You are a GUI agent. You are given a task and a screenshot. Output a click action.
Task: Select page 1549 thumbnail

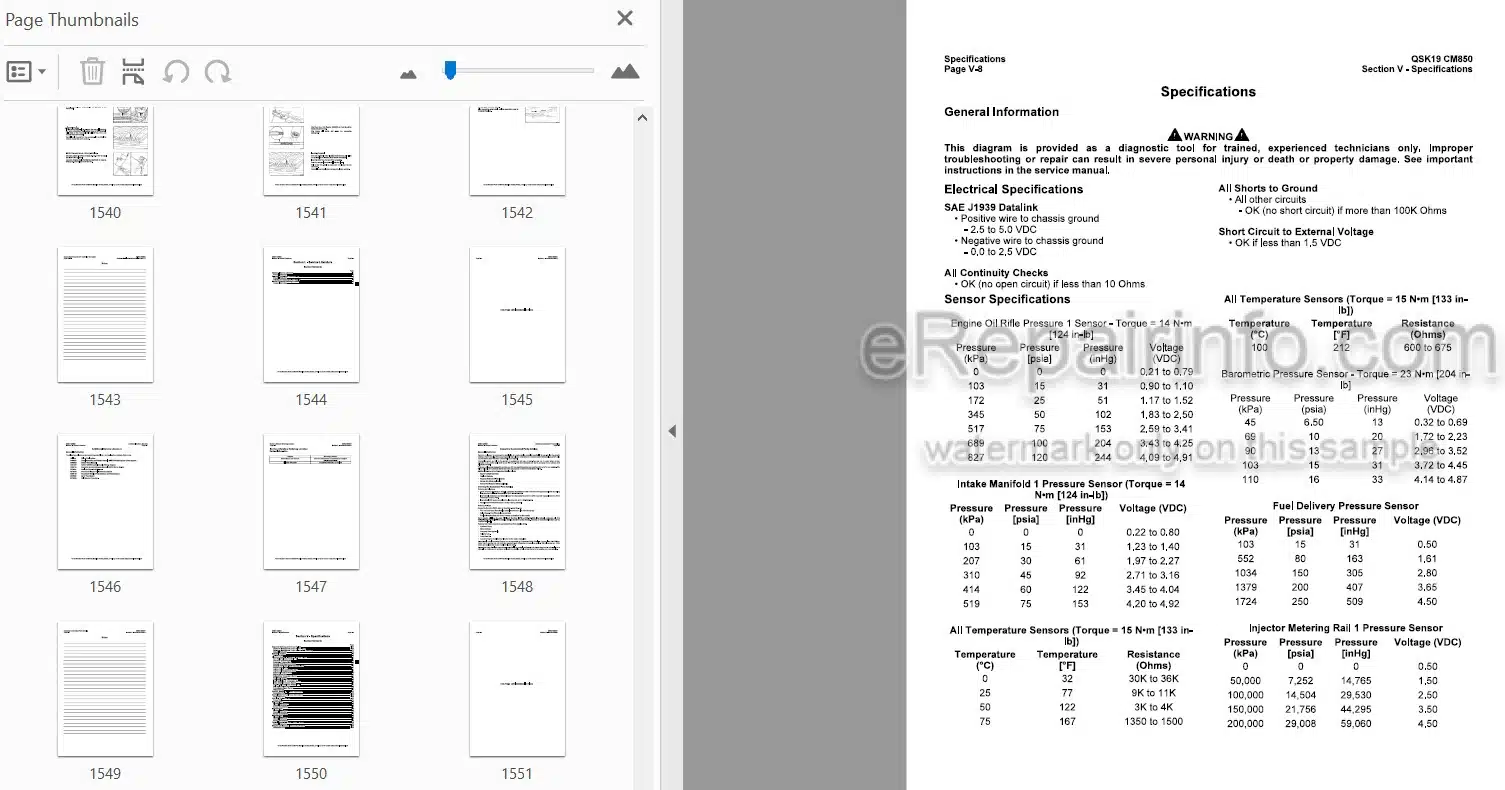tap(105, 689)
